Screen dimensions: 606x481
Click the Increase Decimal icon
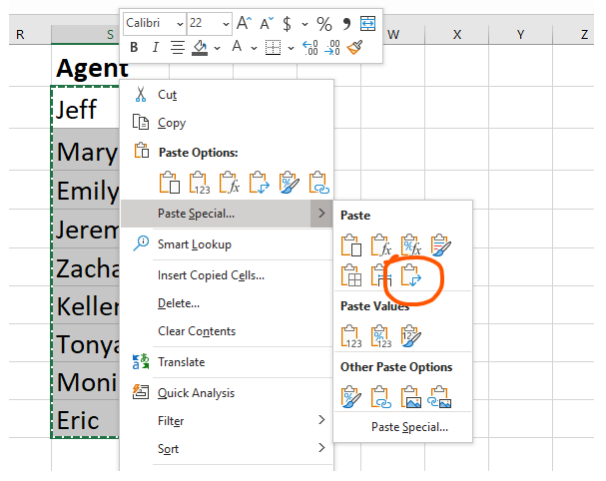[311, 47]
